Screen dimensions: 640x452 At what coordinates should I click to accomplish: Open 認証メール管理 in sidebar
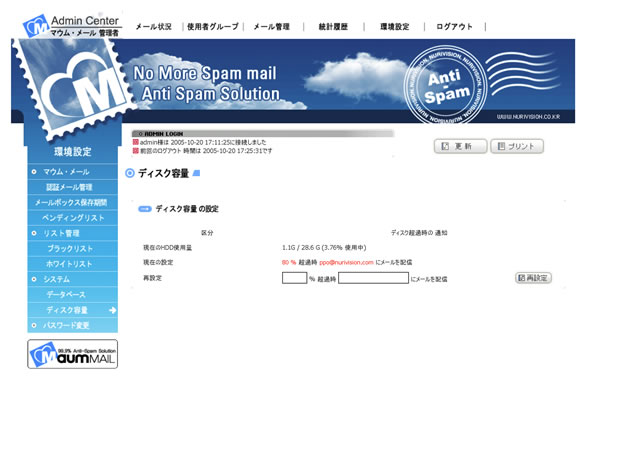click(72, 187)
